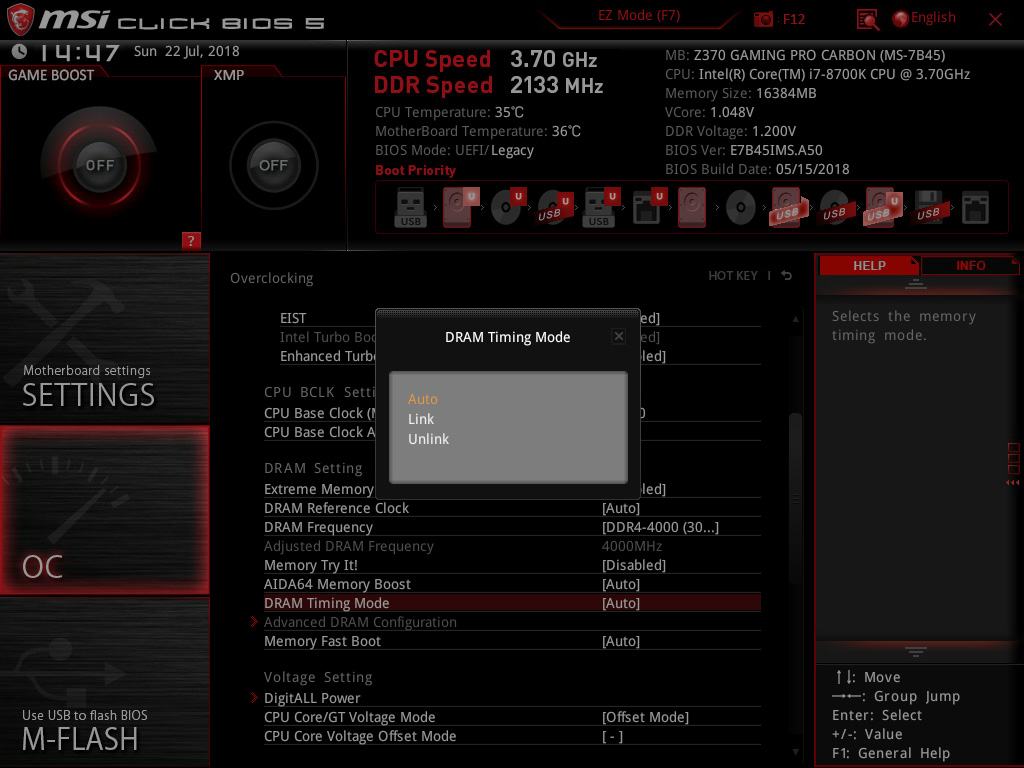
Task: Click the scroll down arrow of settings list
Action: pyautogui.click(x=795, y=753)
